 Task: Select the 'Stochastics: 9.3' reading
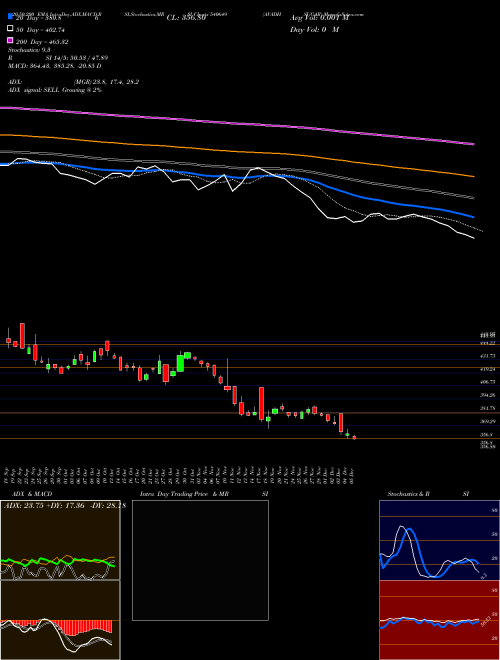click(x=29, y=50)
